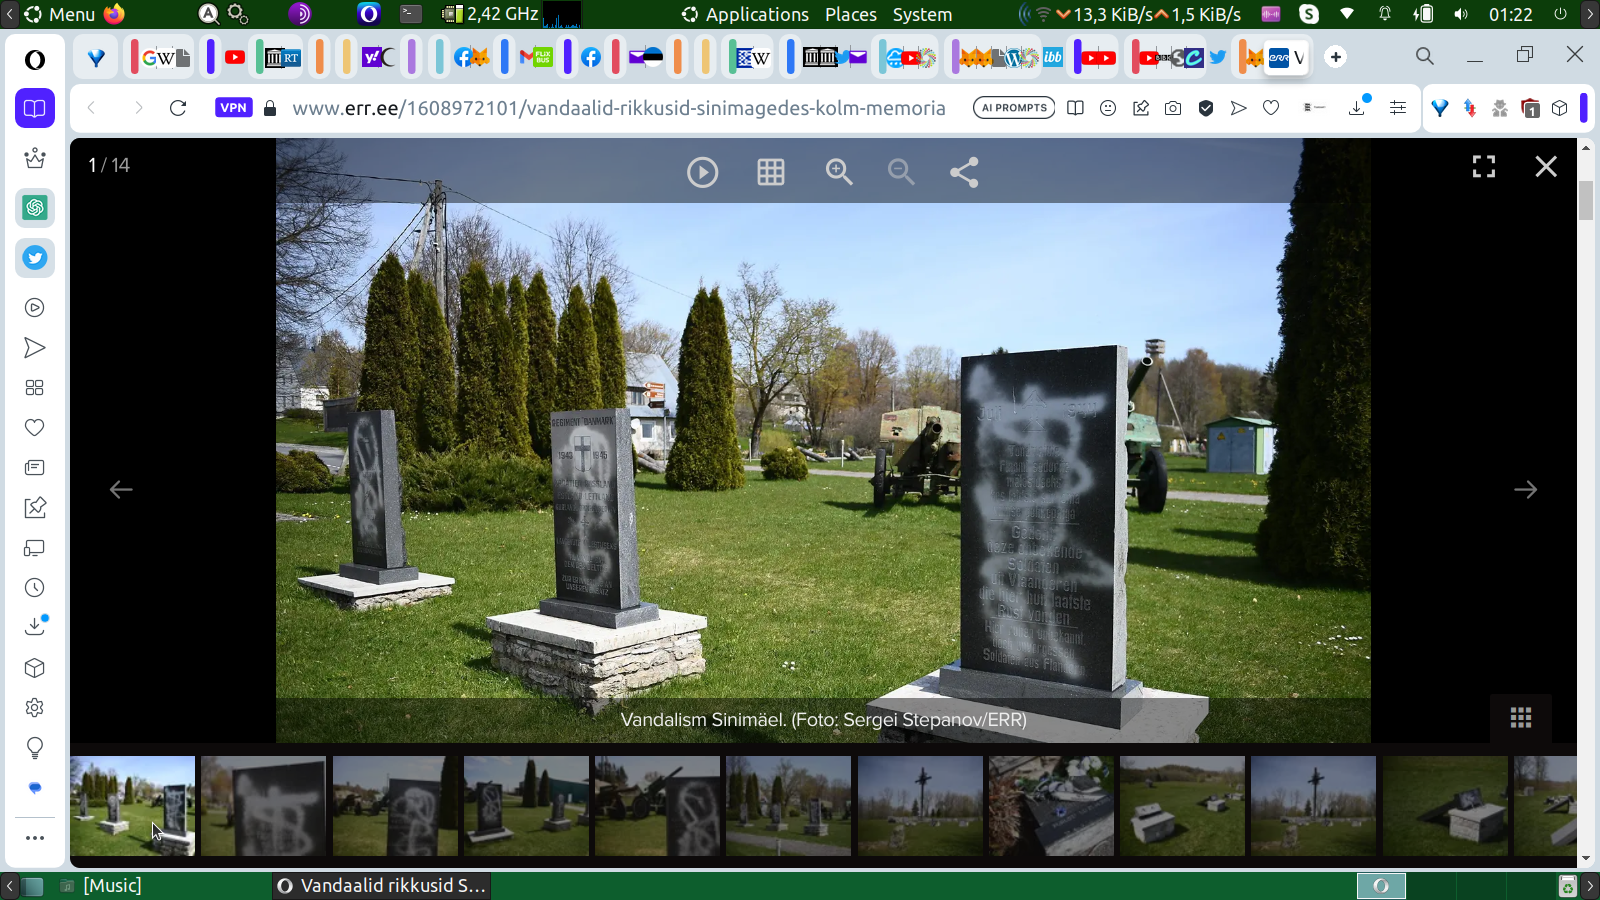The height and width of the screenshot is (900, 1600).
Task: Zoom out of the gallery photo
Action: pyautogui.click(x=901, y=172)
